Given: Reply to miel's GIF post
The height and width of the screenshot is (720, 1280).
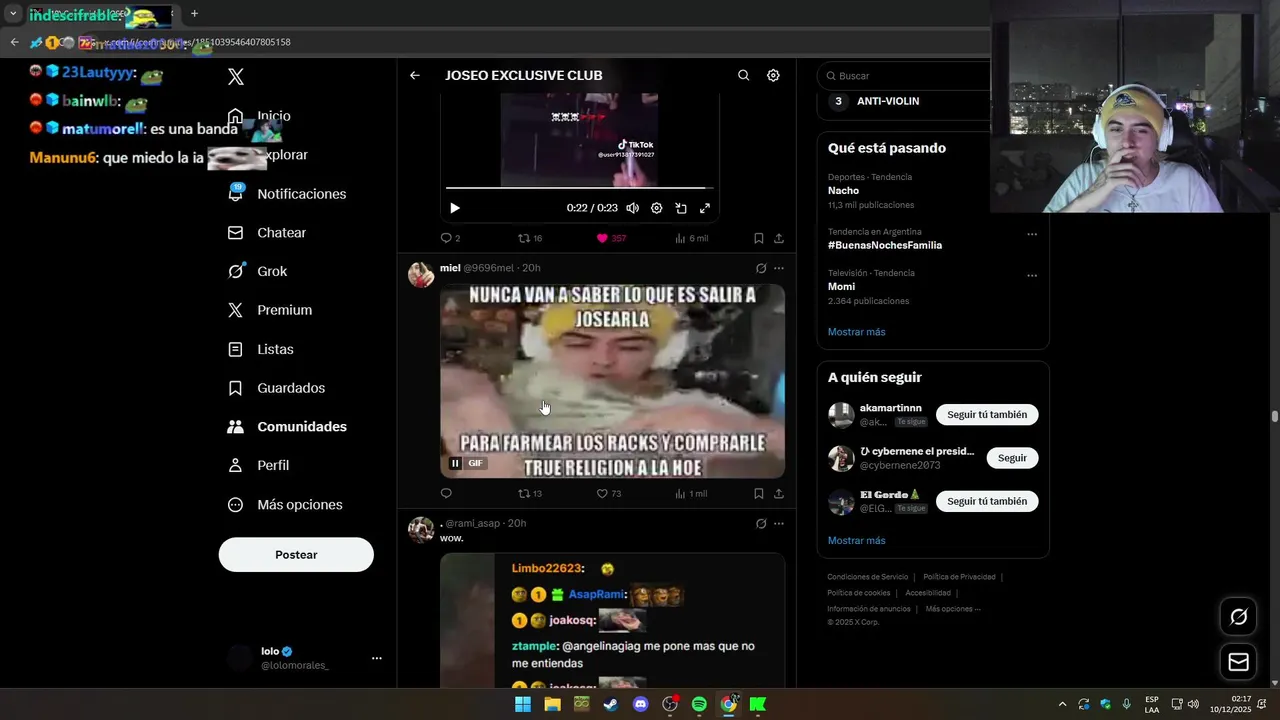Looking at the screenshot, I should pos(446,493).
